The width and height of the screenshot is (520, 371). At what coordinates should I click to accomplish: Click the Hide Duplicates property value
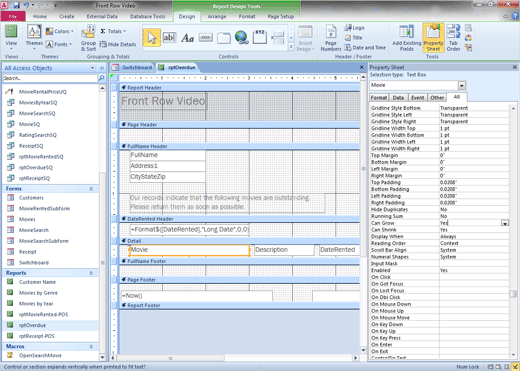click(474, 210)
